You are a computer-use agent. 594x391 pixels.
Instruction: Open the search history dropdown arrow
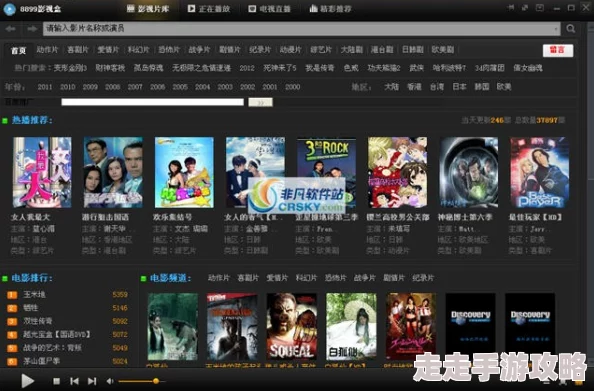(x=556, y=29)
